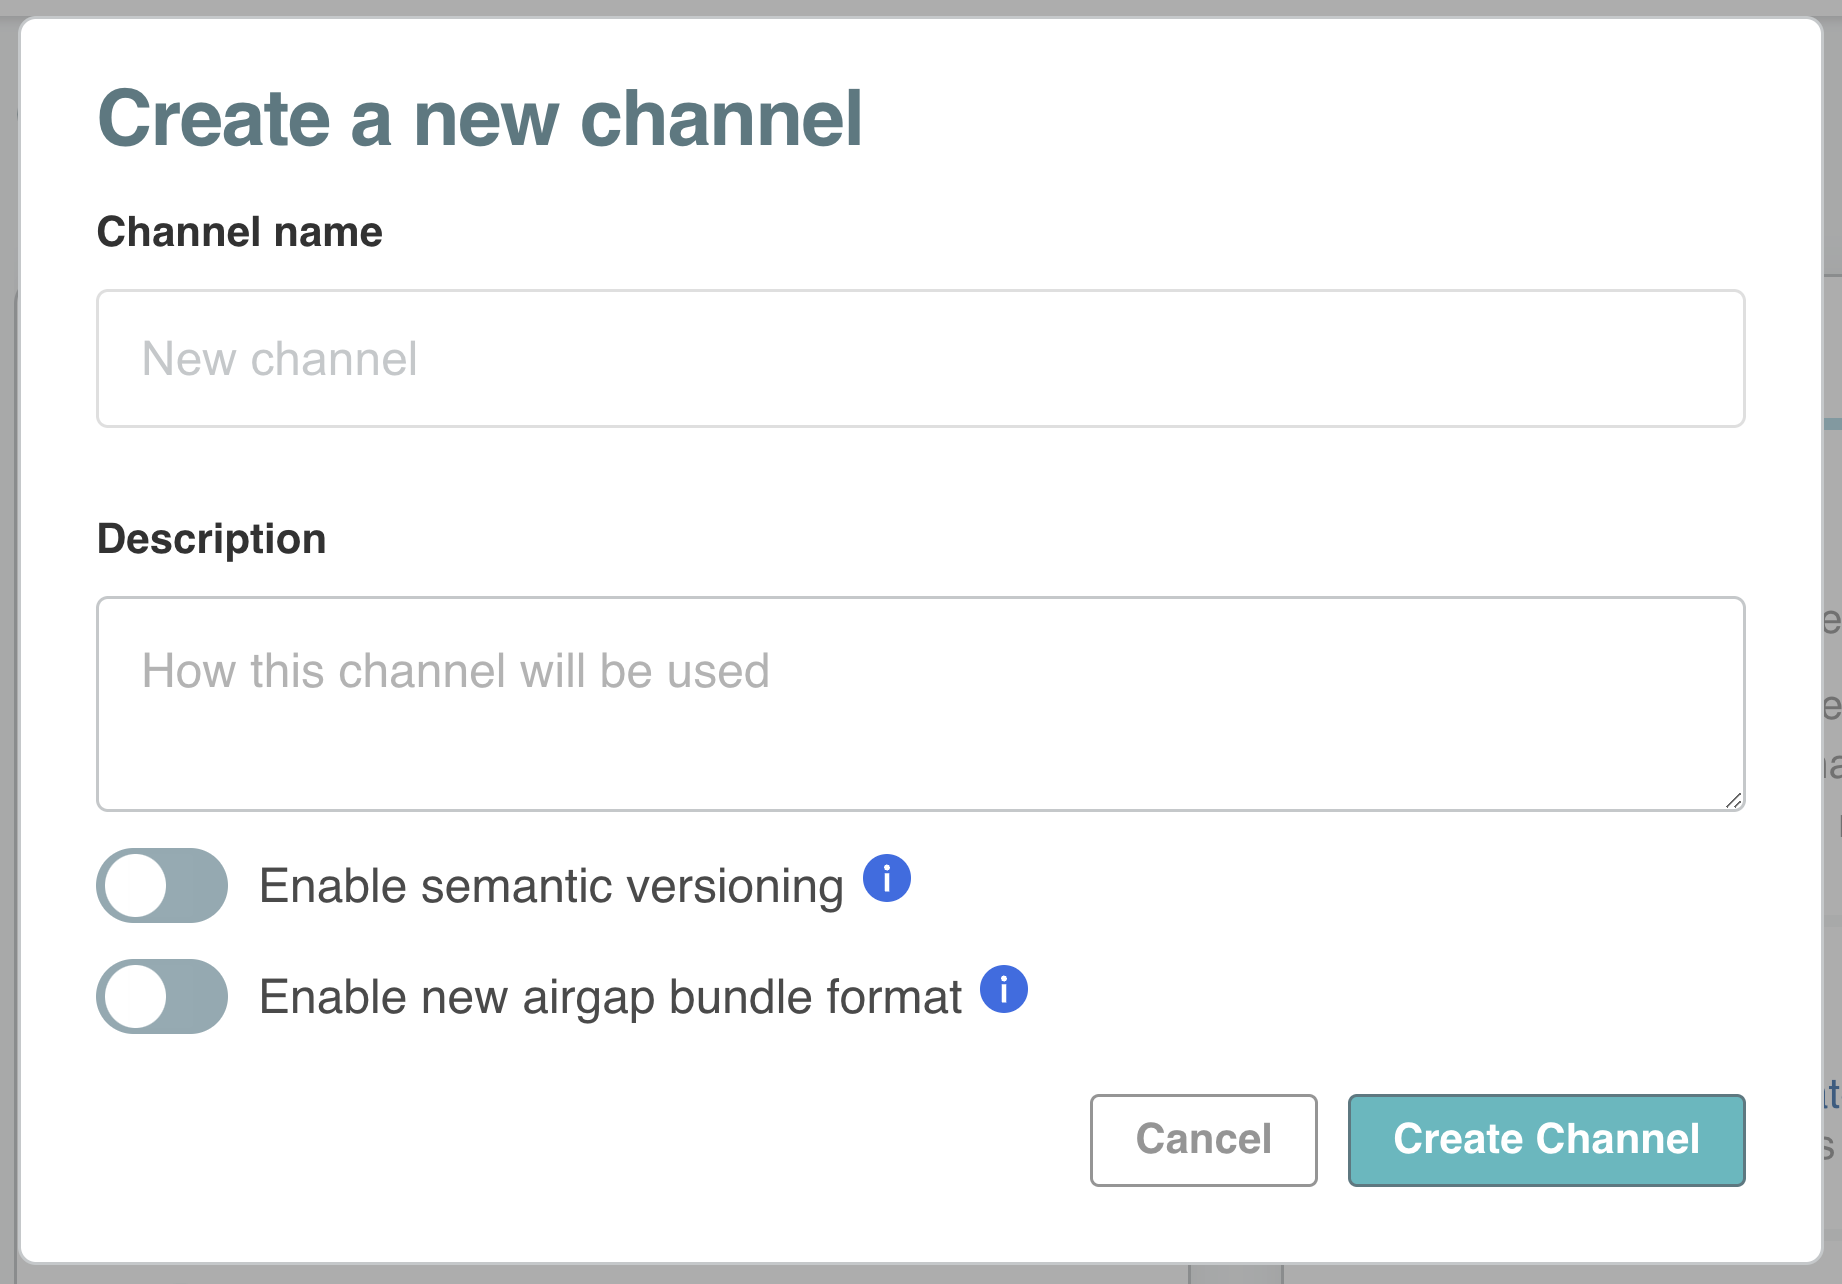Click into the New channel name field

pyautogui.click(x=920, y=358)
